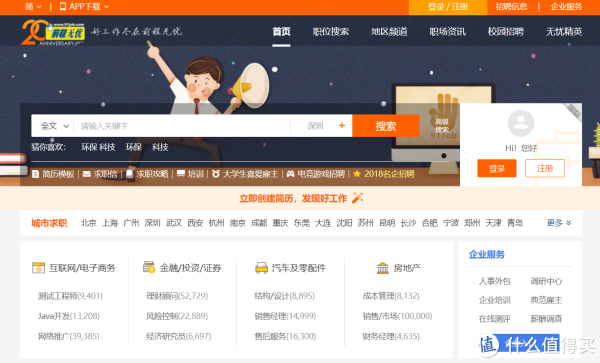600x363 pixels.
Task: Expand the 全文 search scope dropdown
Action: coord(55,126)
